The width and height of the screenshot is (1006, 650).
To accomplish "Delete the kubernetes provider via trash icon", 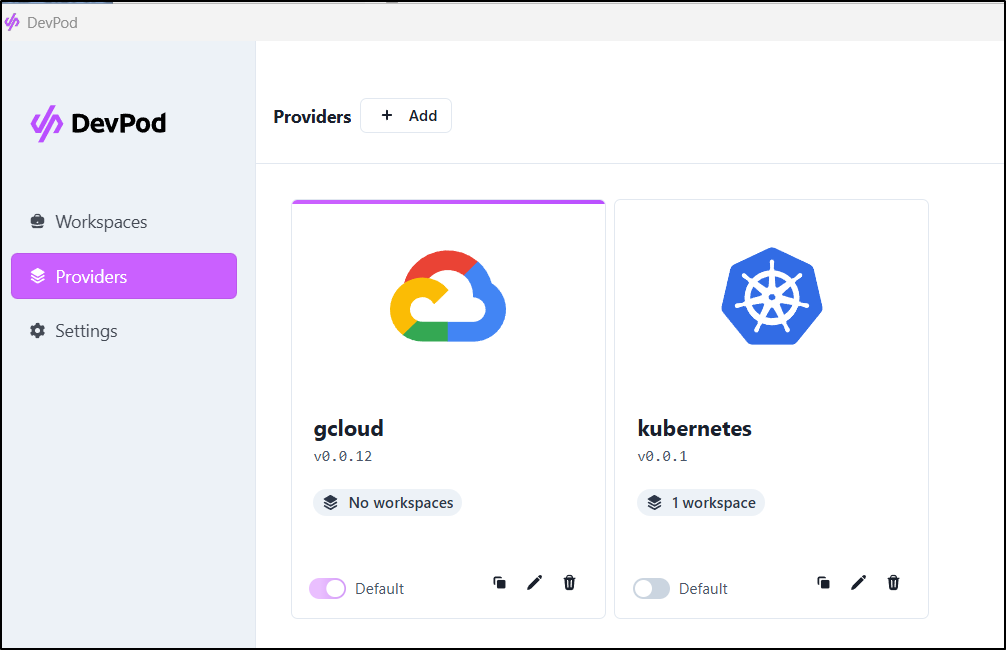I will point(893,583).
